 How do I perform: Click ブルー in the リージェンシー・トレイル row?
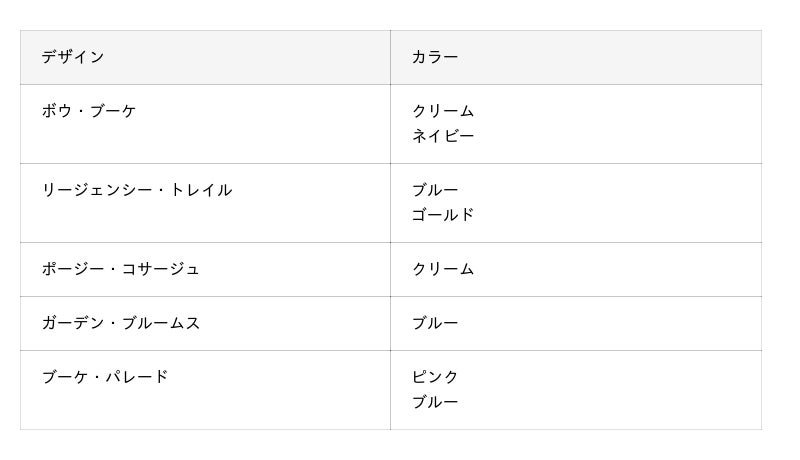tap(435, 190)
